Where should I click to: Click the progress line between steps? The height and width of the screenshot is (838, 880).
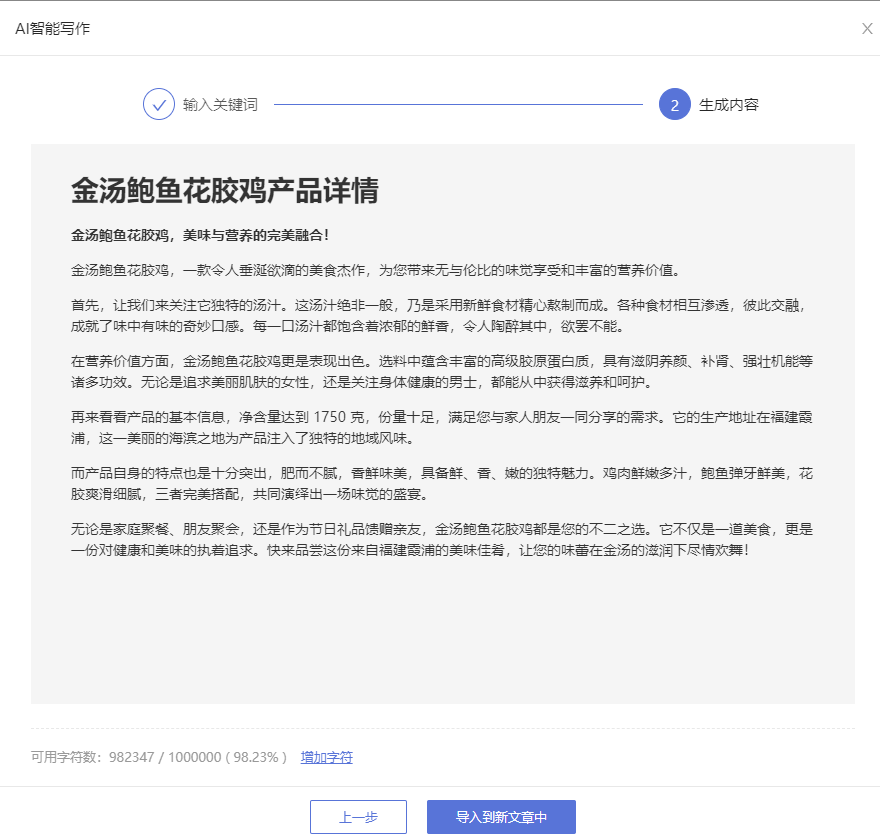point(458,104)
